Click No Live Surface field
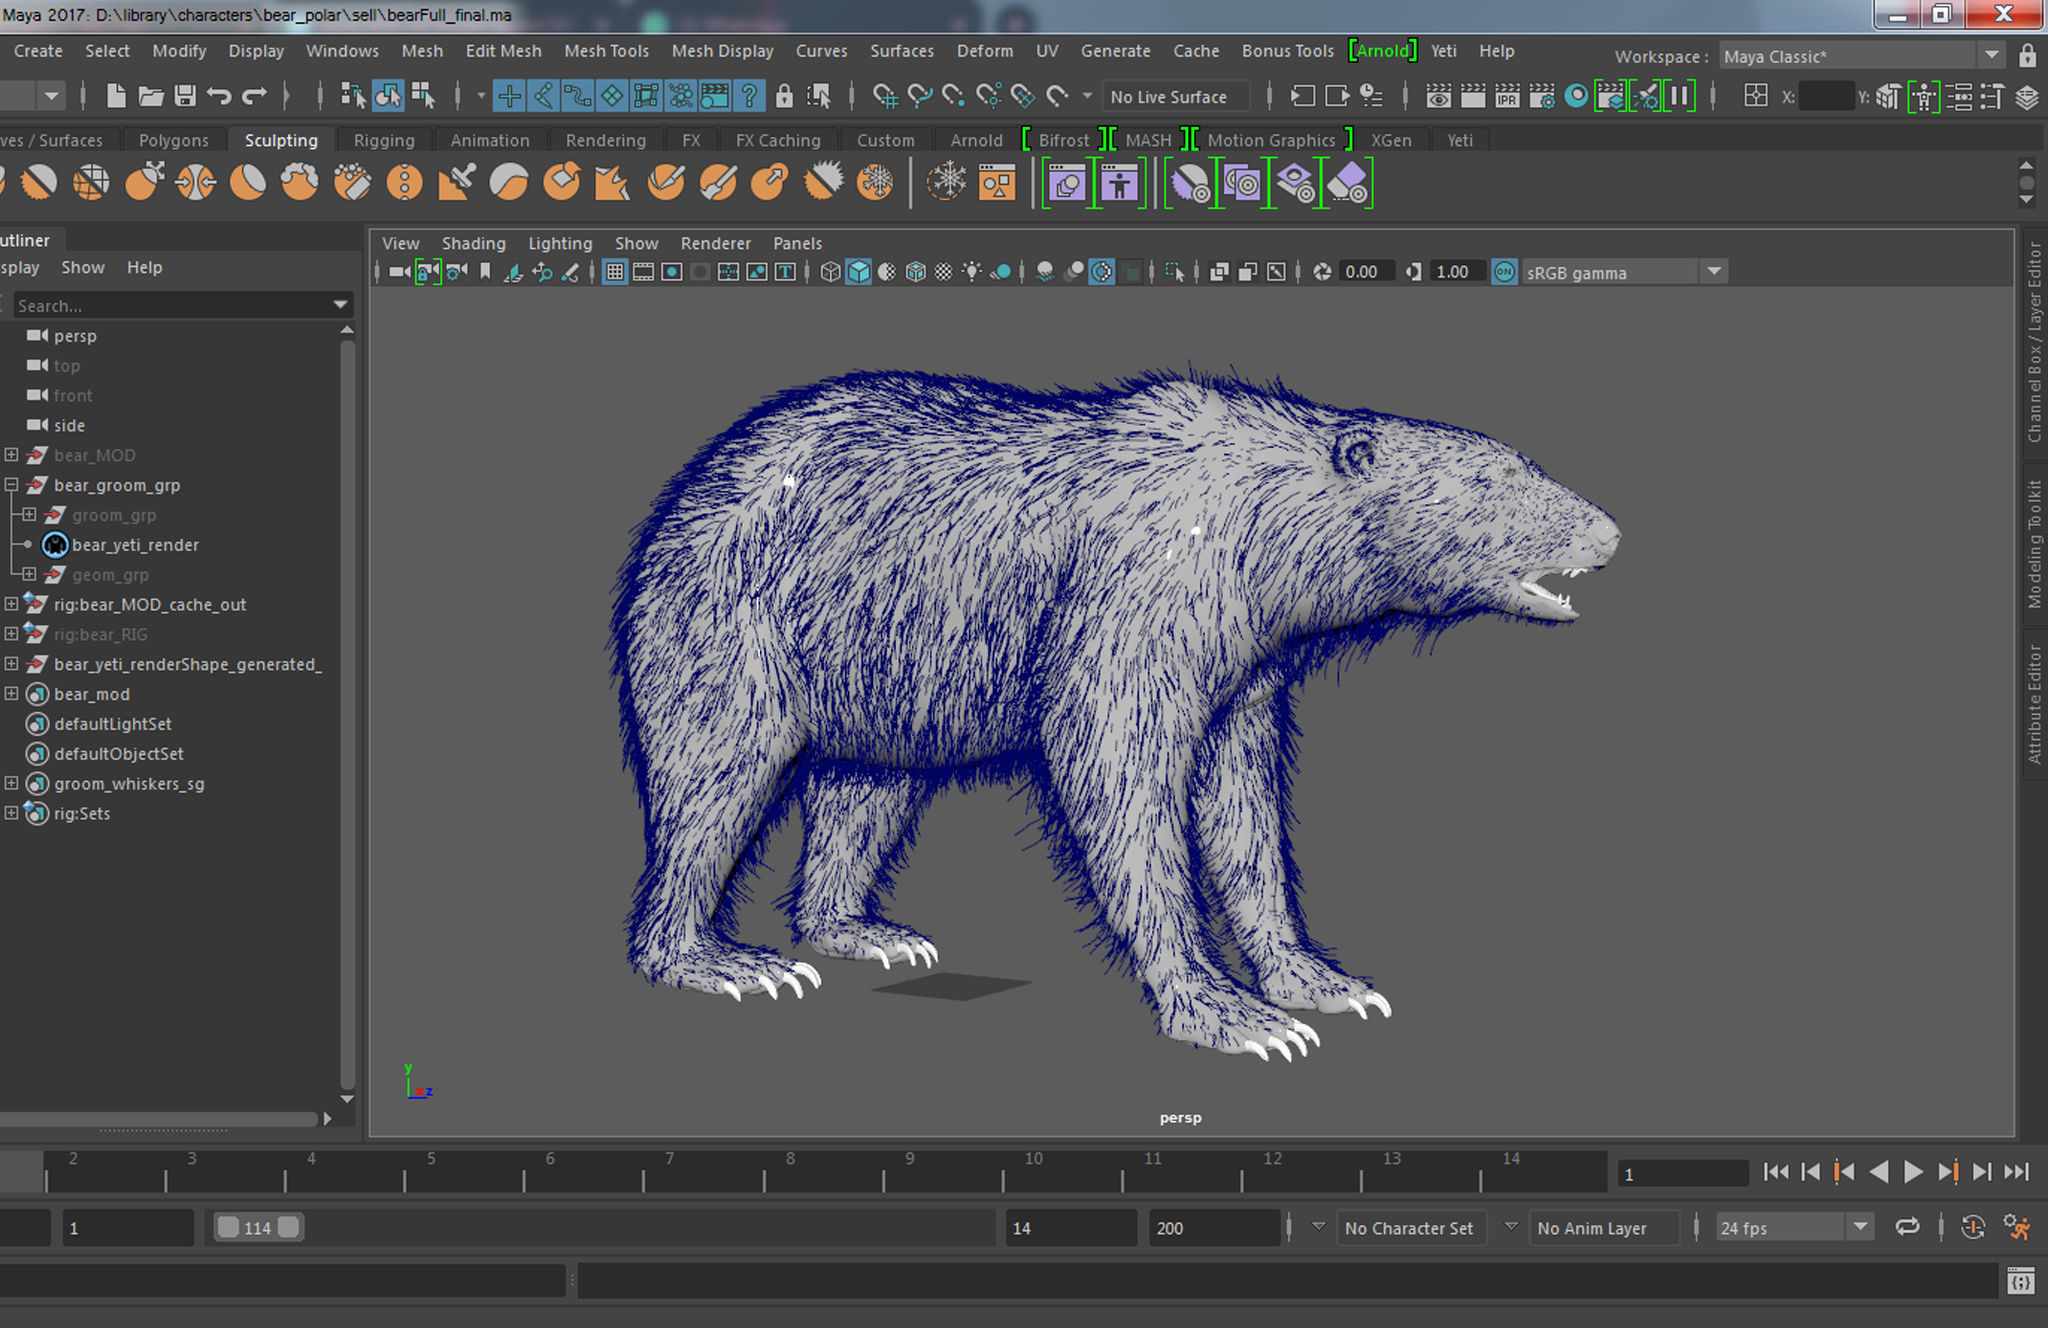The image size is (2048, 1328). (x=1176, y=97)
